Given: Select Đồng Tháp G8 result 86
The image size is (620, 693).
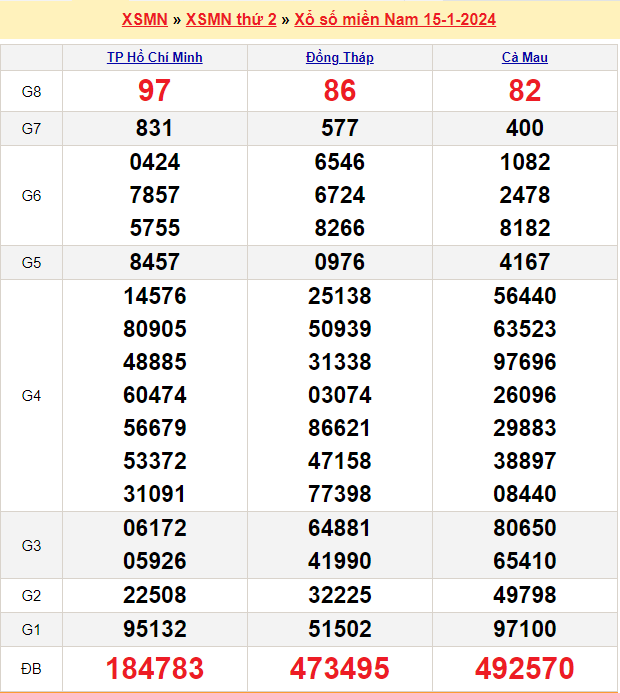Looking at the screenshot, I should coord(340,92).
